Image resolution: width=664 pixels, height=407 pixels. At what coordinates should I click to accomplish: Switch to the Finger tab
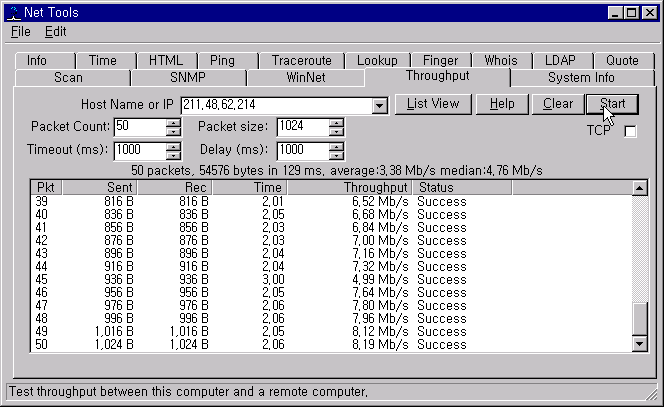[441, 61]
